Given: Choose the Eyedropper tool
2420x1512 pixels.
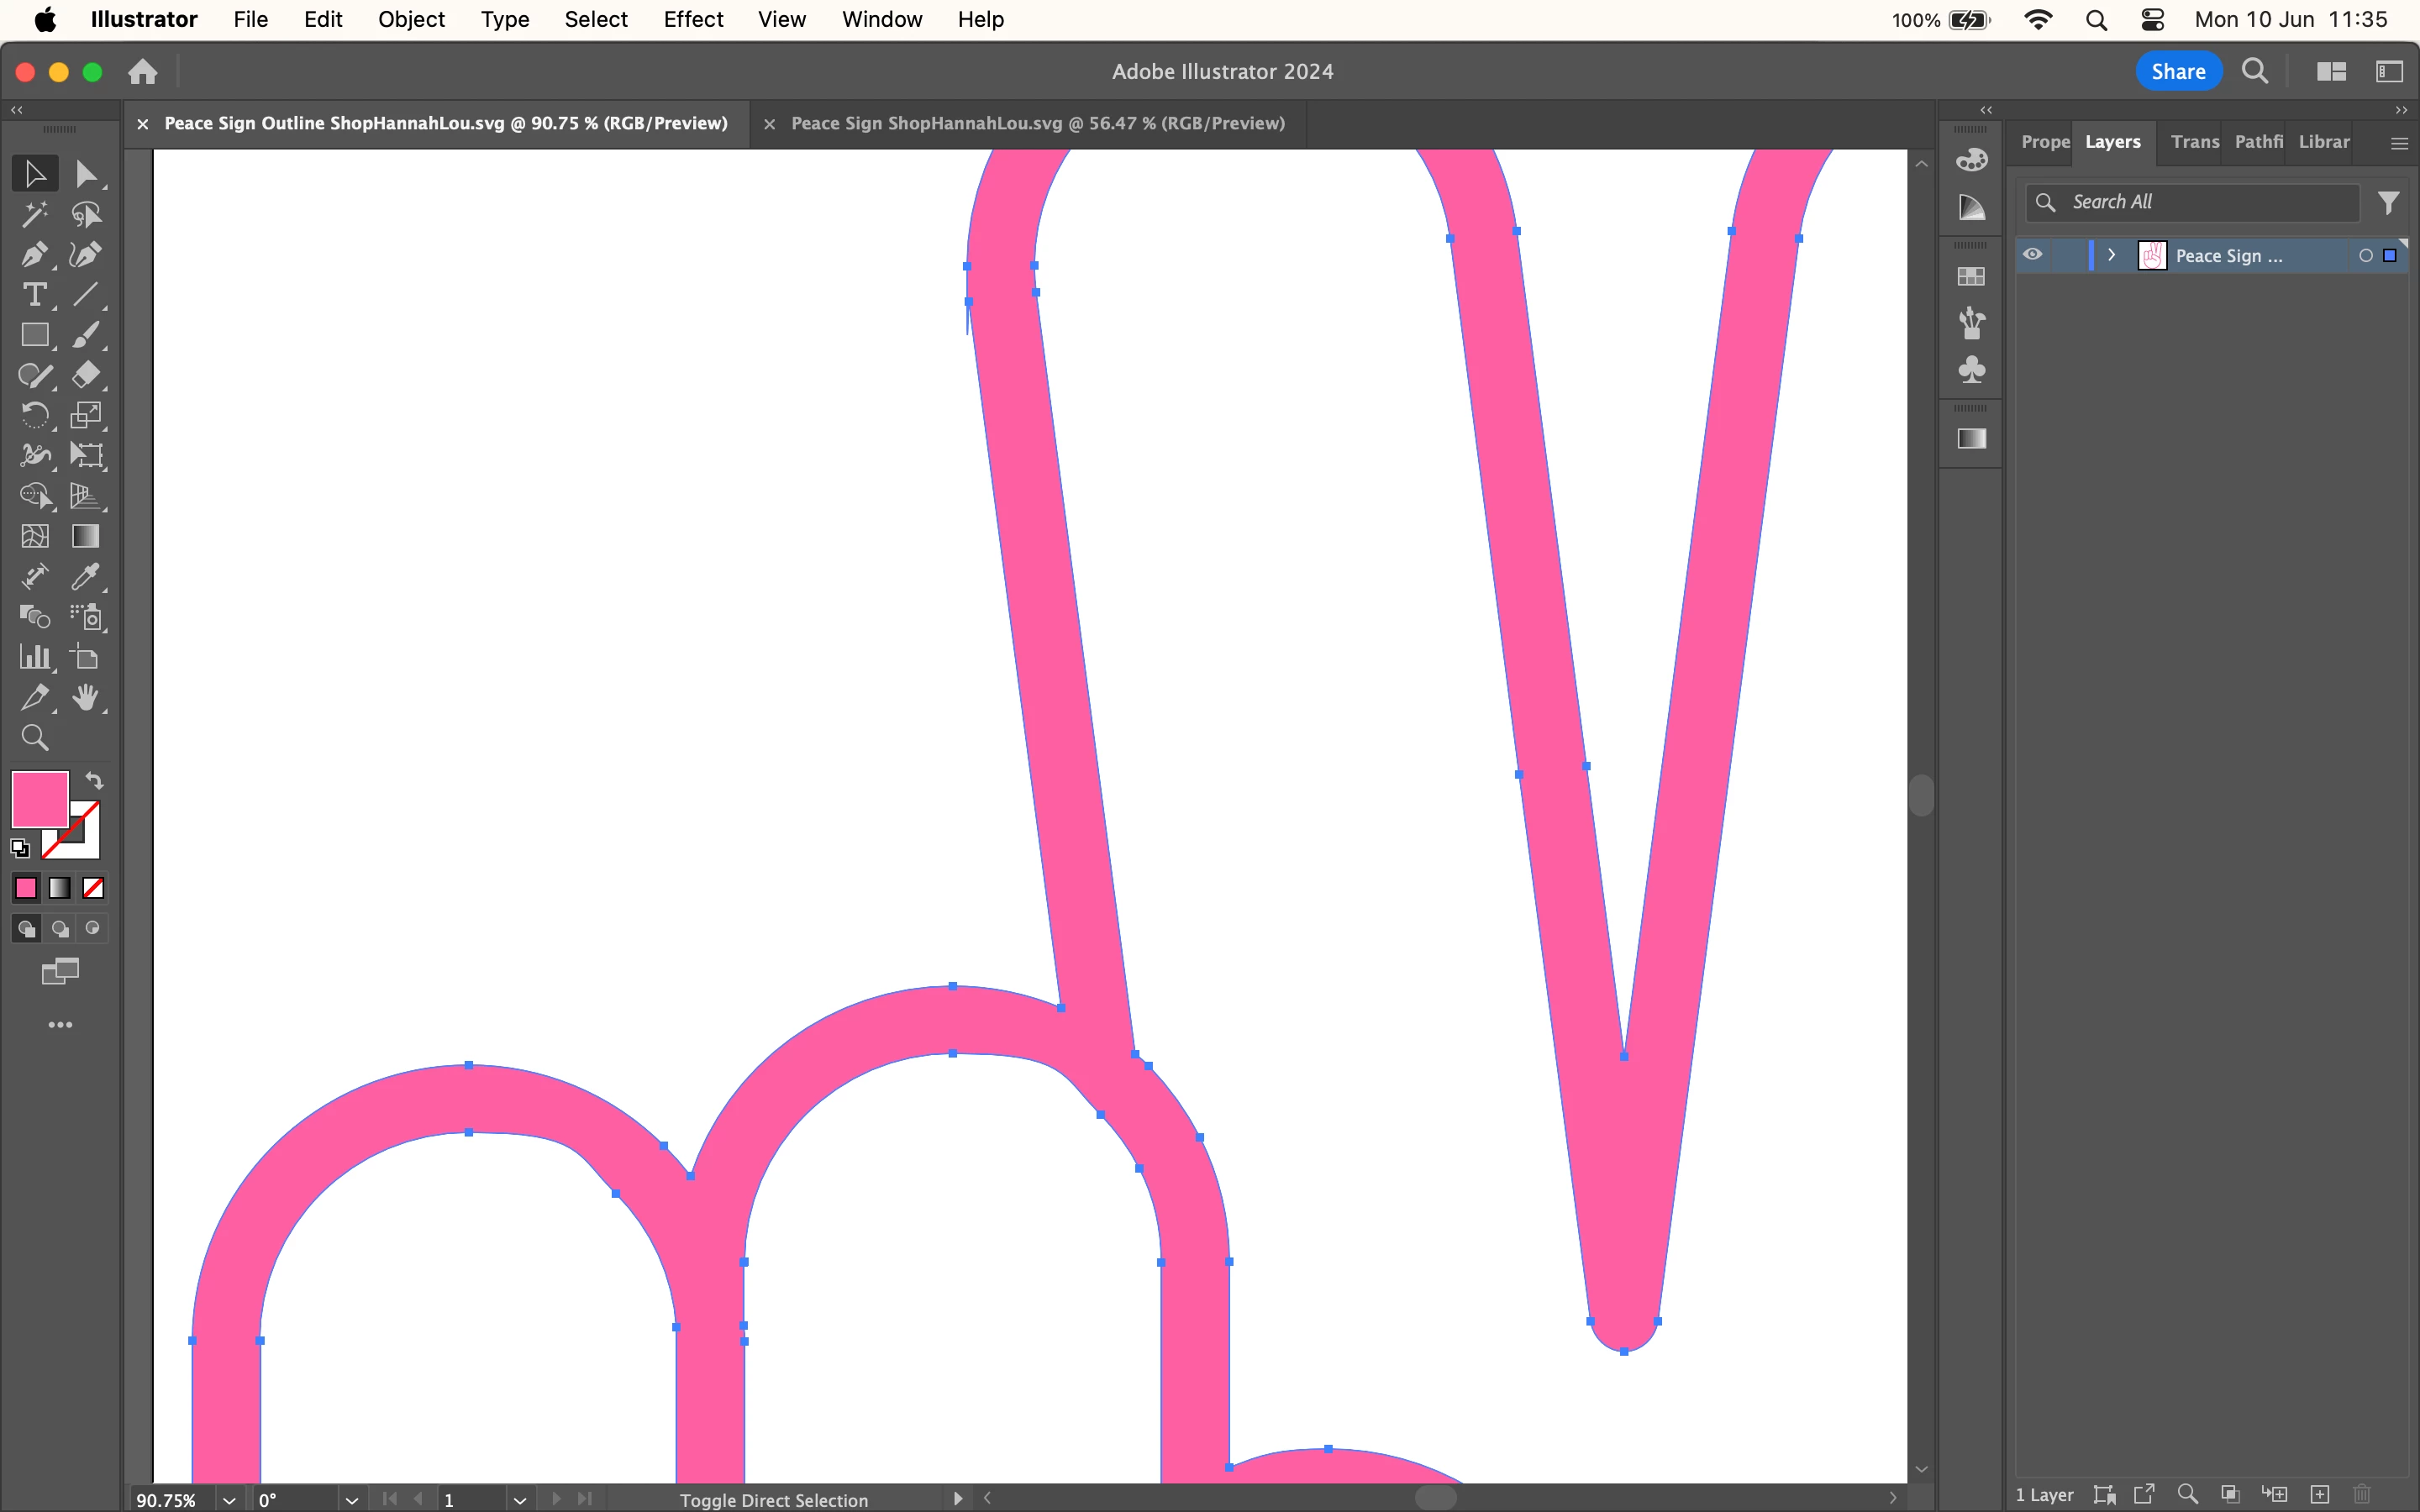Looking at the screenshot, I should click(86, 577).
